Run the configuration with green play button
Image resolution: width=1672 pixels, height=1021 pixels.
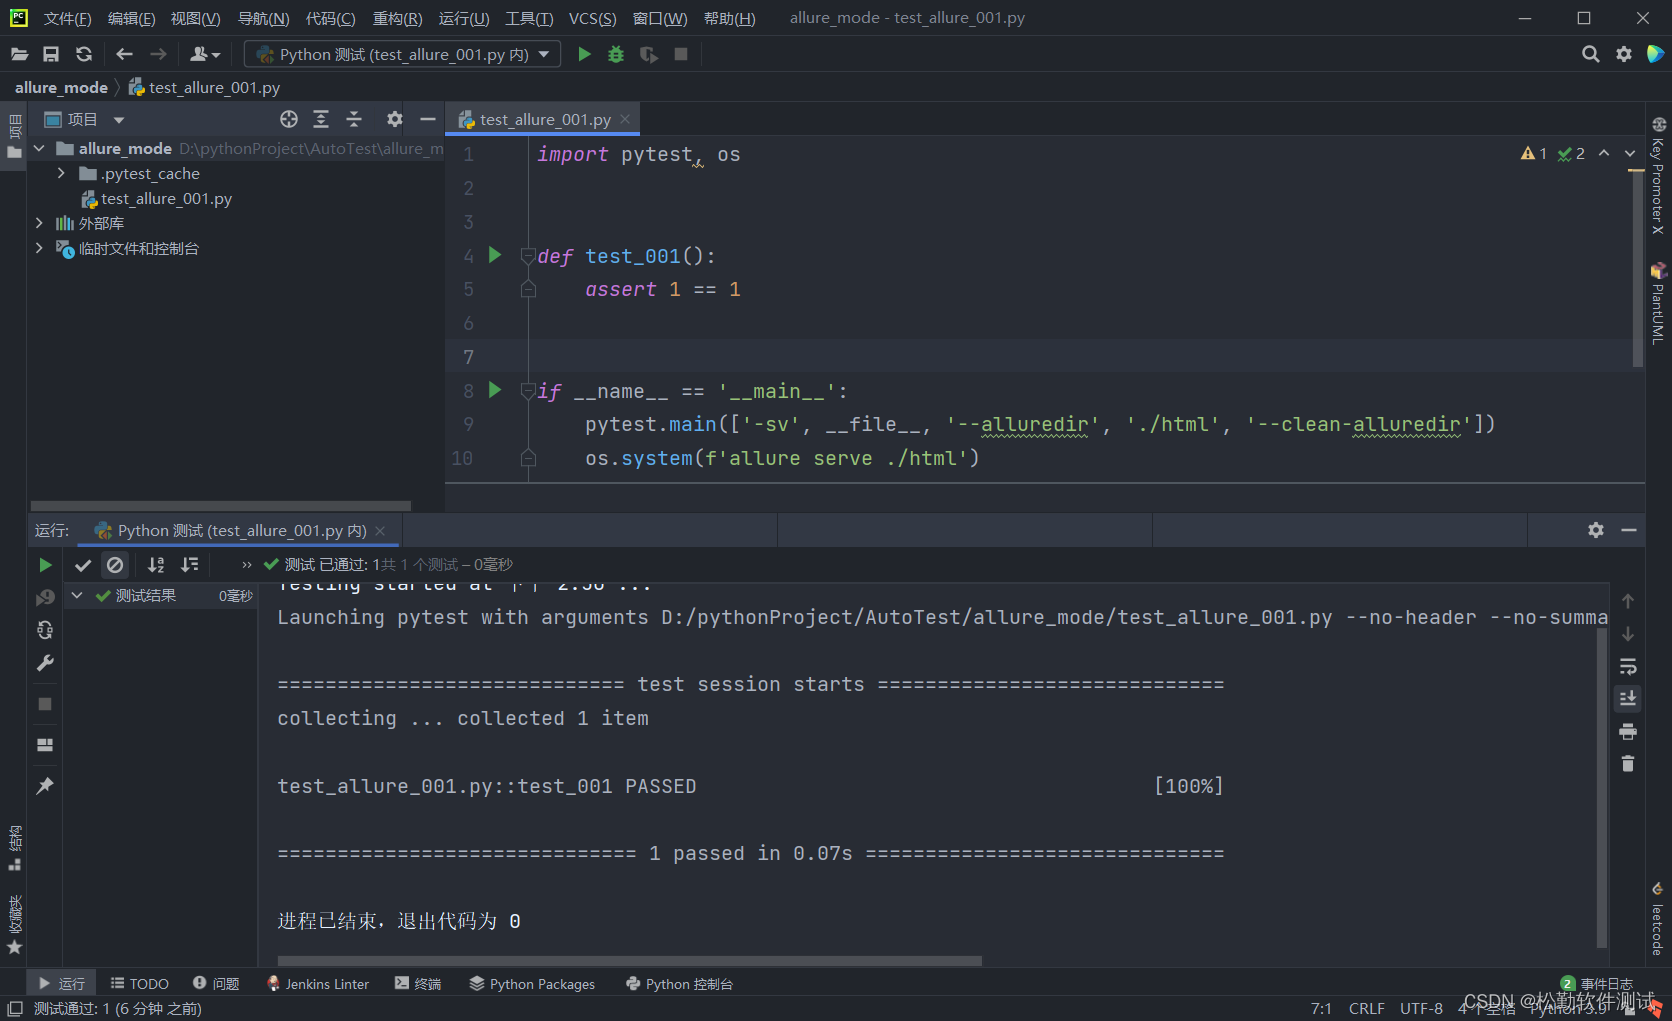[x=585, y=54]
